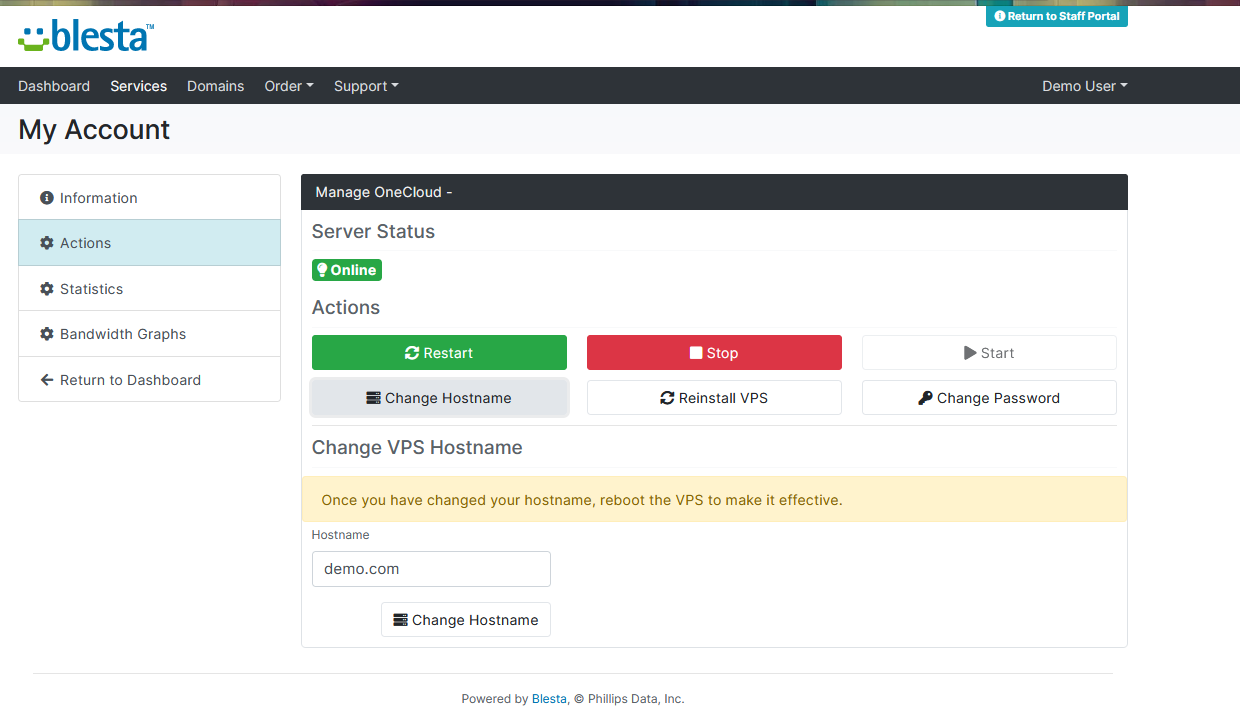
Task: Open the Support dropdown menu
Action: (x=366, y=86)
